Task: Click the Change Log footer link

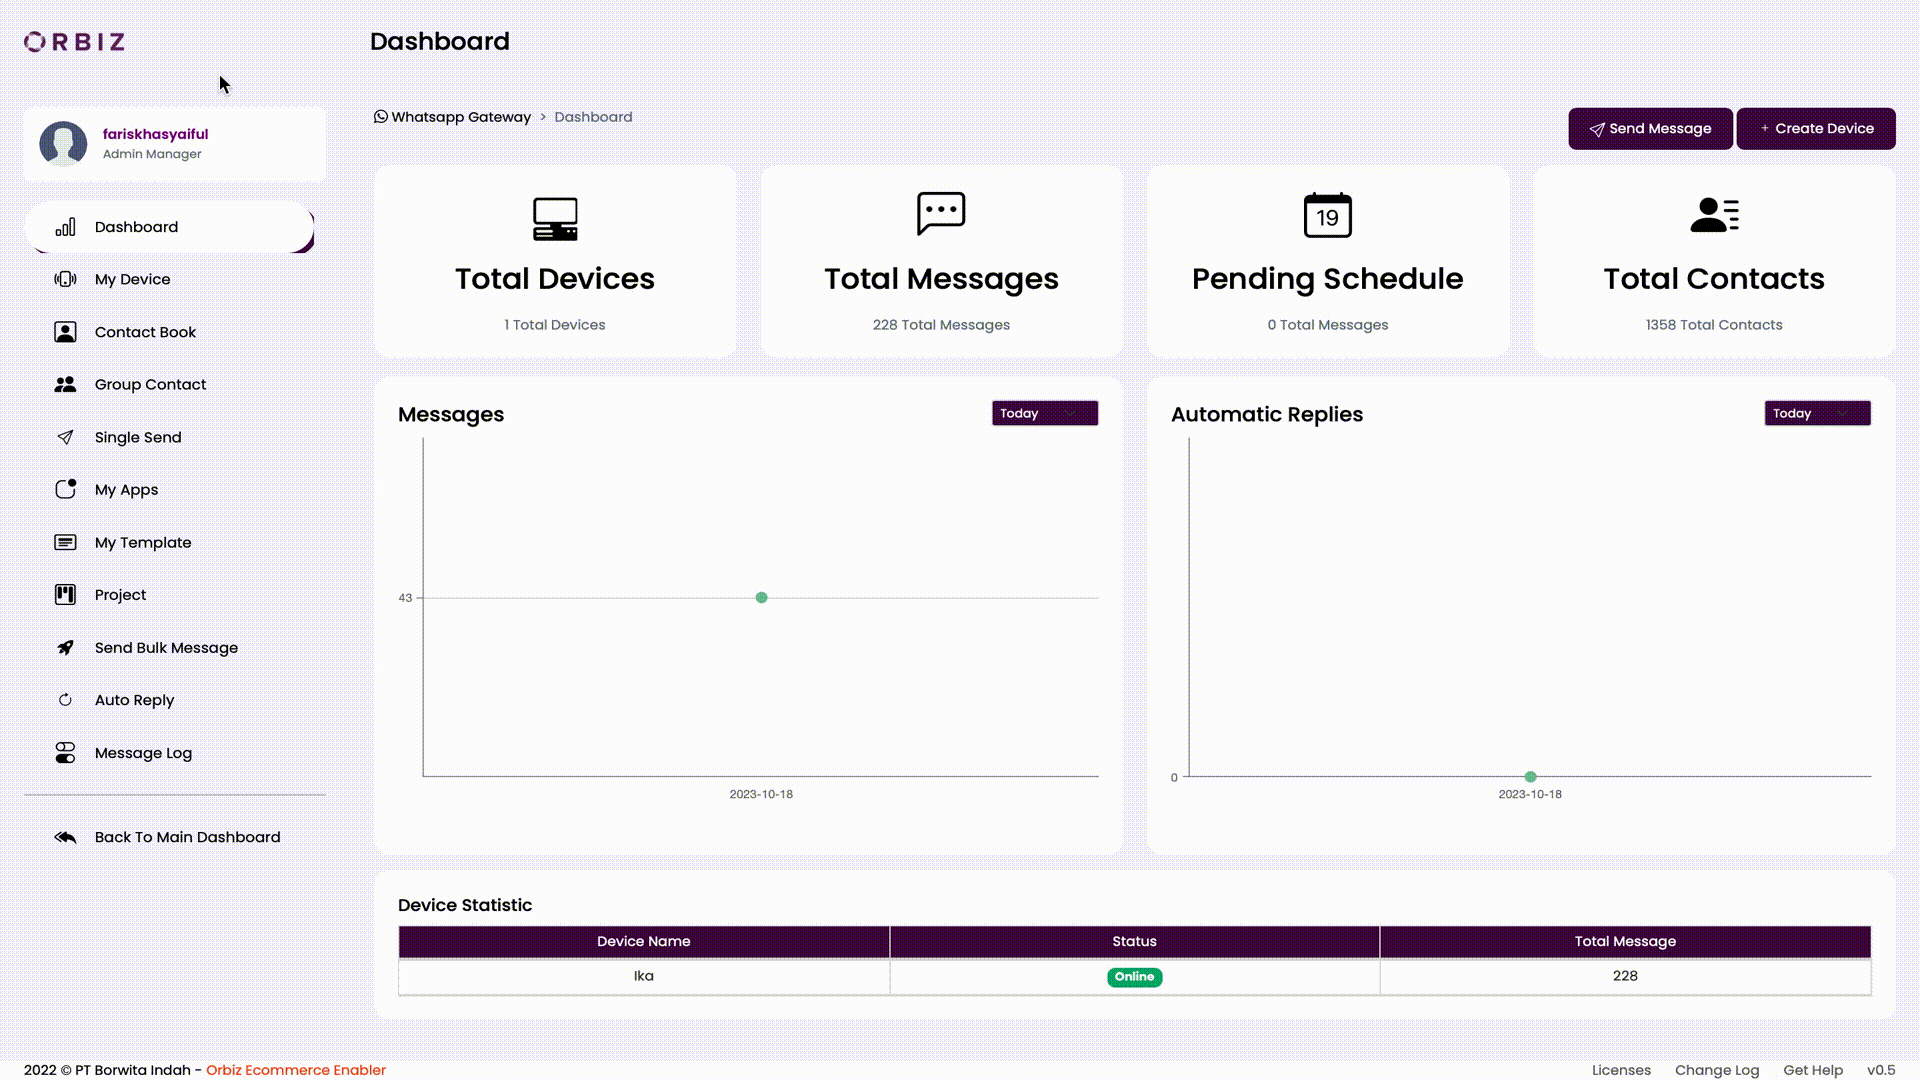Action: coord(1717,1069)
